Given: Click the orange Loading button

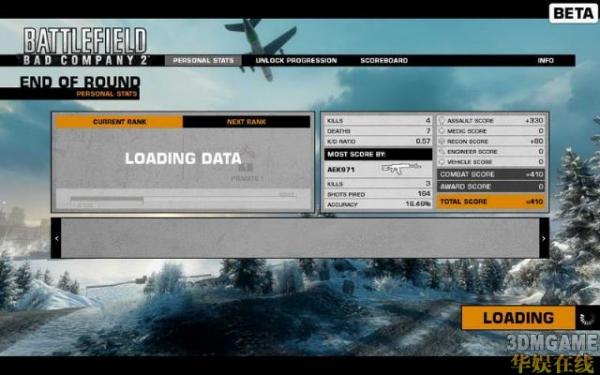Looking at the screenshot, I should point(518,318).
